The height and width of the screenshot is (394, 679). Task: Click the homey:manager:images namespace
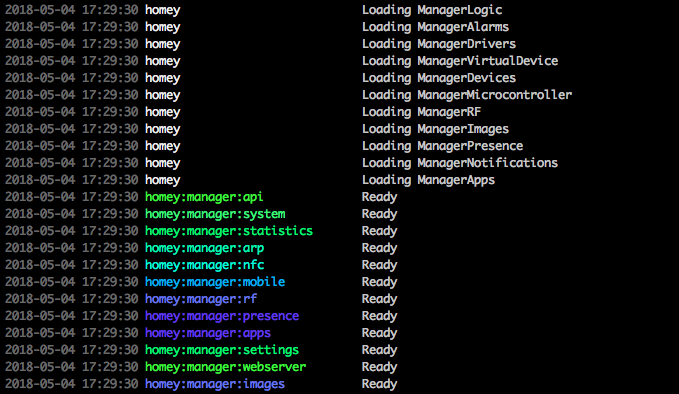pyautogui.click(x=215, y=384)
